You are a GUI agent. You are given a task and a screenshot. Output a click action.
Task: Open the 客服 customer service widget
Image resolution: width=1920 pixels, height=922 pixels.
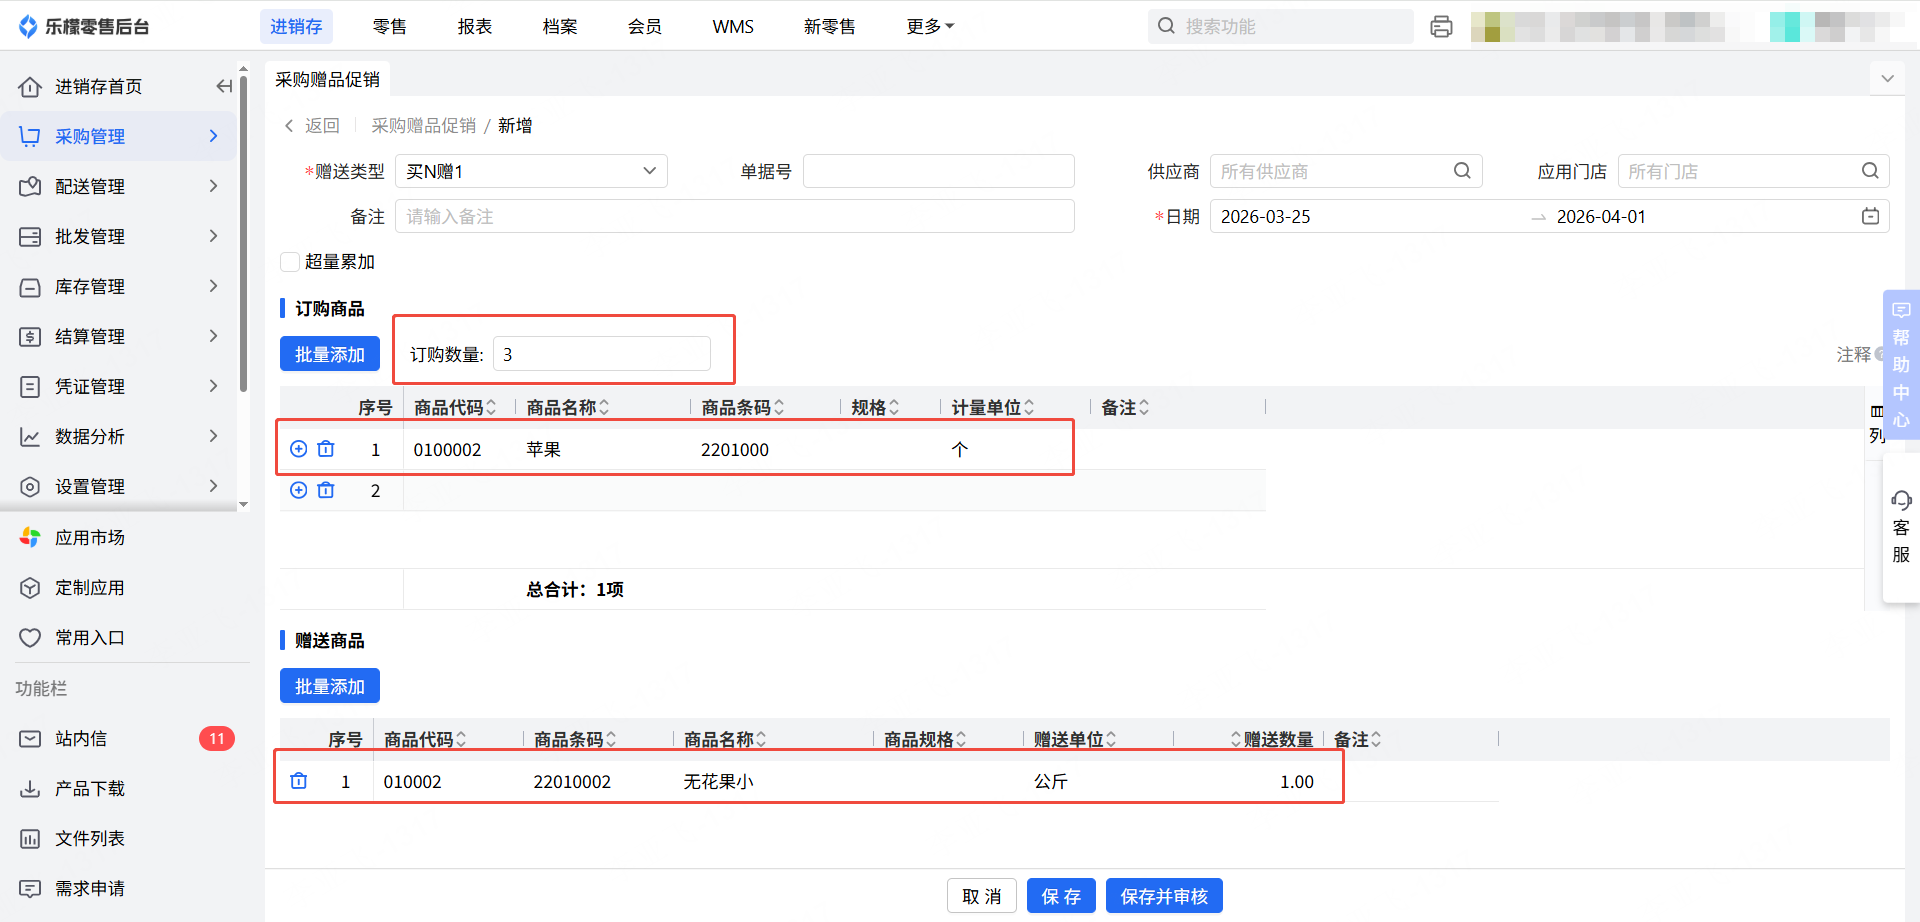coord(1901,527)
